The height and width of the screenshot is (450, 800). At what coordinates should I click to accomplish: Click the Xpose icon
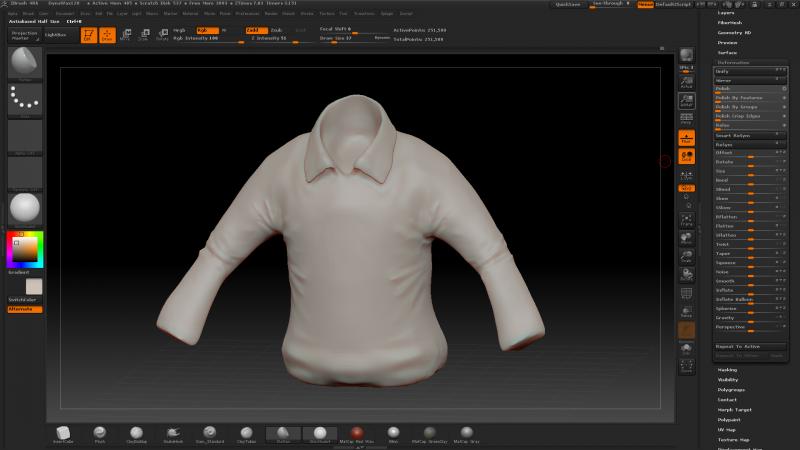point(686,367)
